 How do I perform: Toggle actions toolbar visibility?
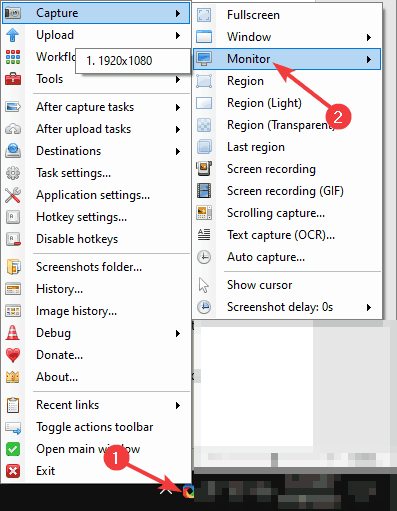(x=96, y=427)
